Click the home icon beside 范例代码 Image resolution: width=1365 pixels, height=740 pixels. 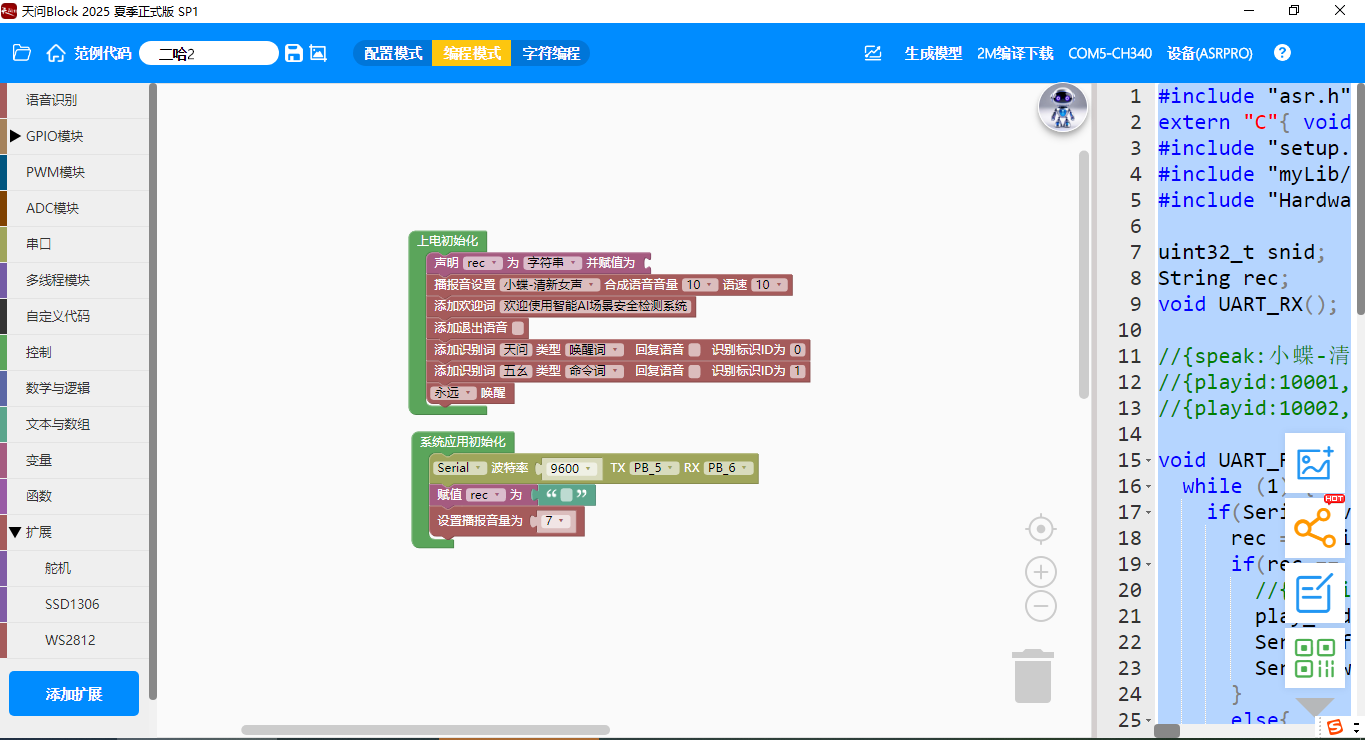[x=56, y=53]
